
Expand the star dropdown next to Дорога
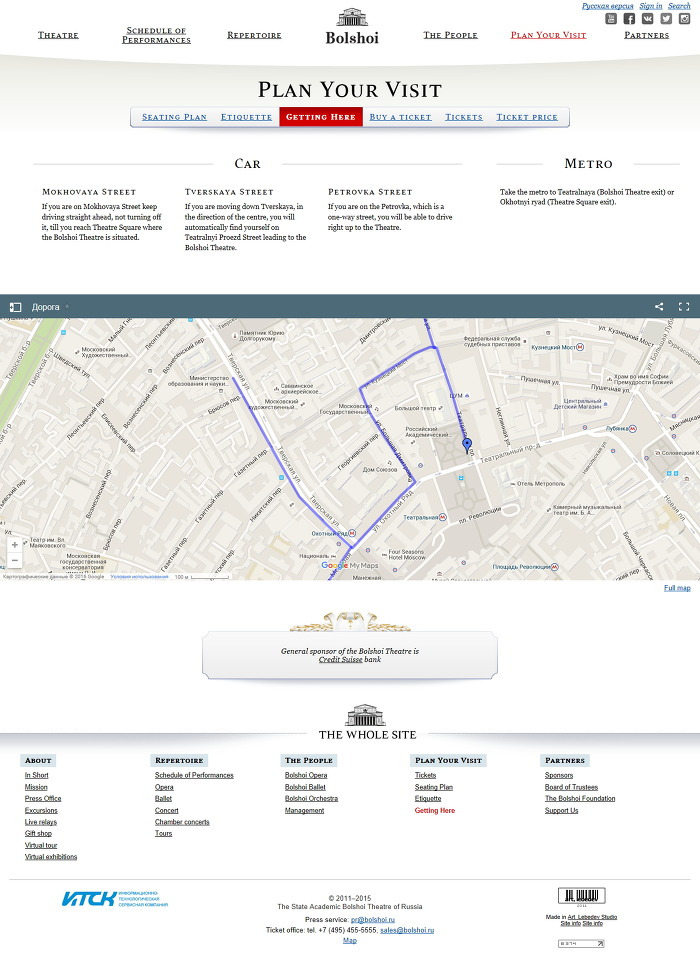pyautogui.click(x=67, y=307)
